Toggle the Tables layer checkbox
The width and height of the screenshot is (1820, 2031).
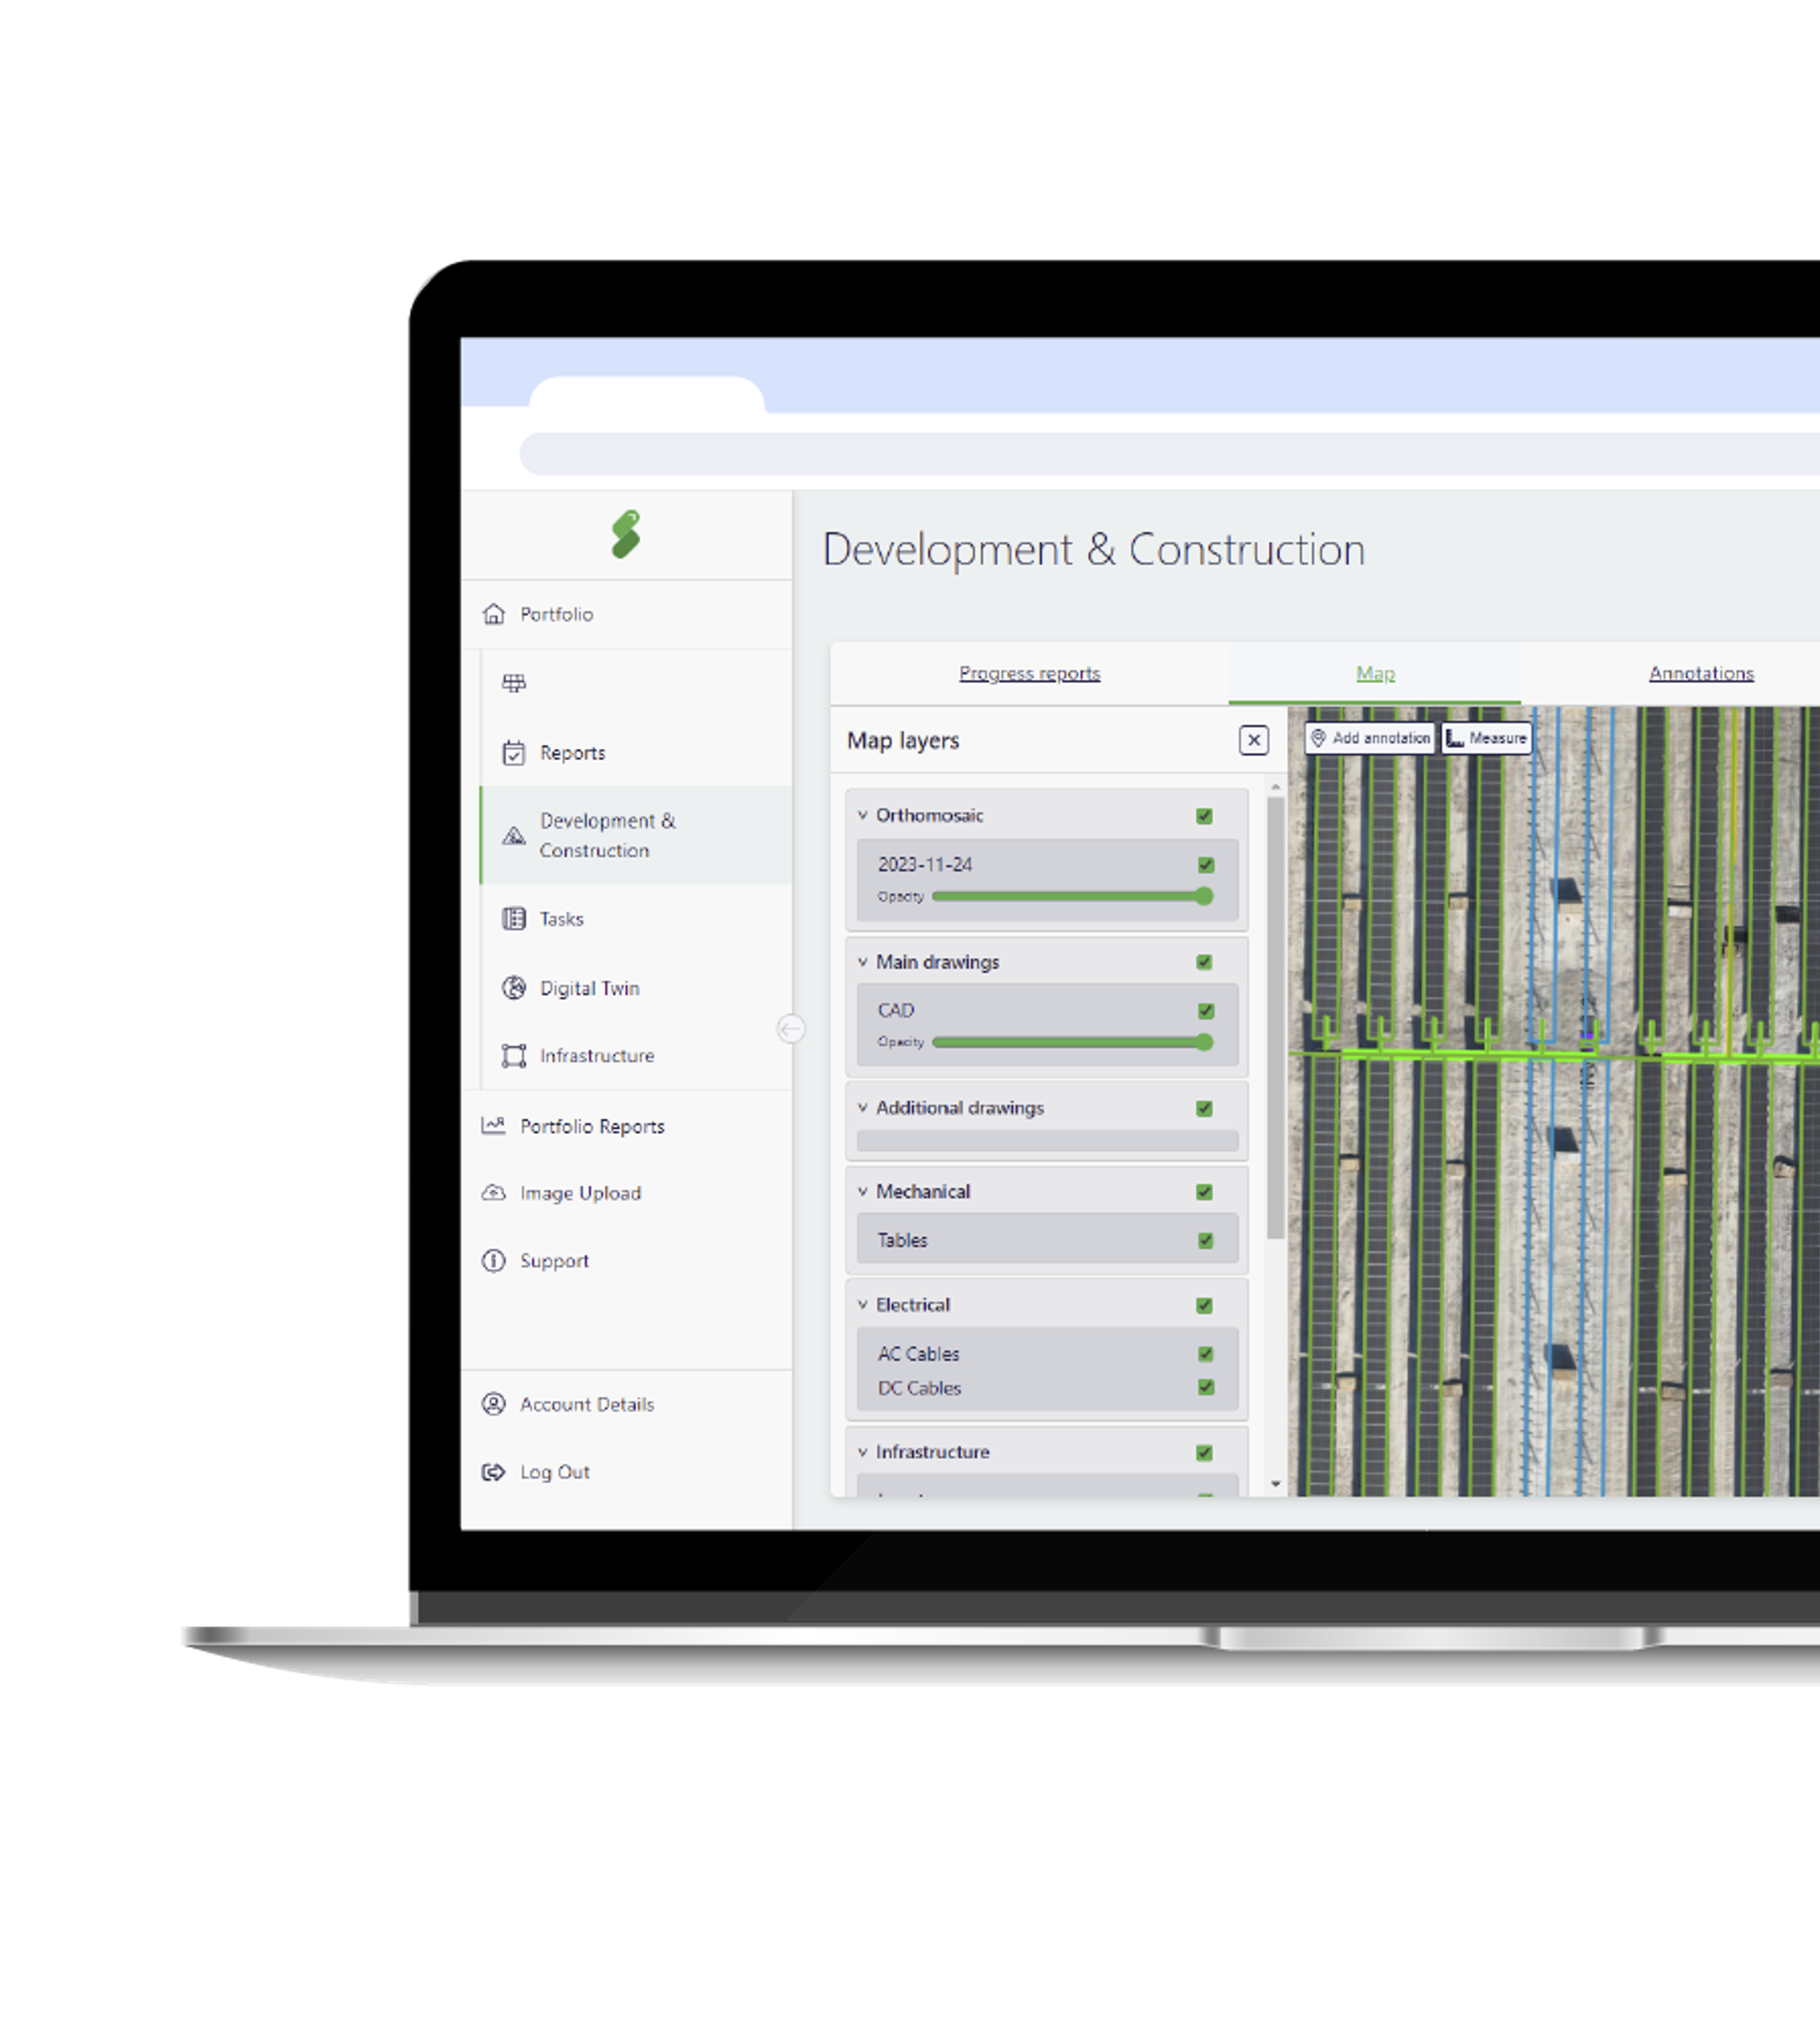coord(1206,1241)
